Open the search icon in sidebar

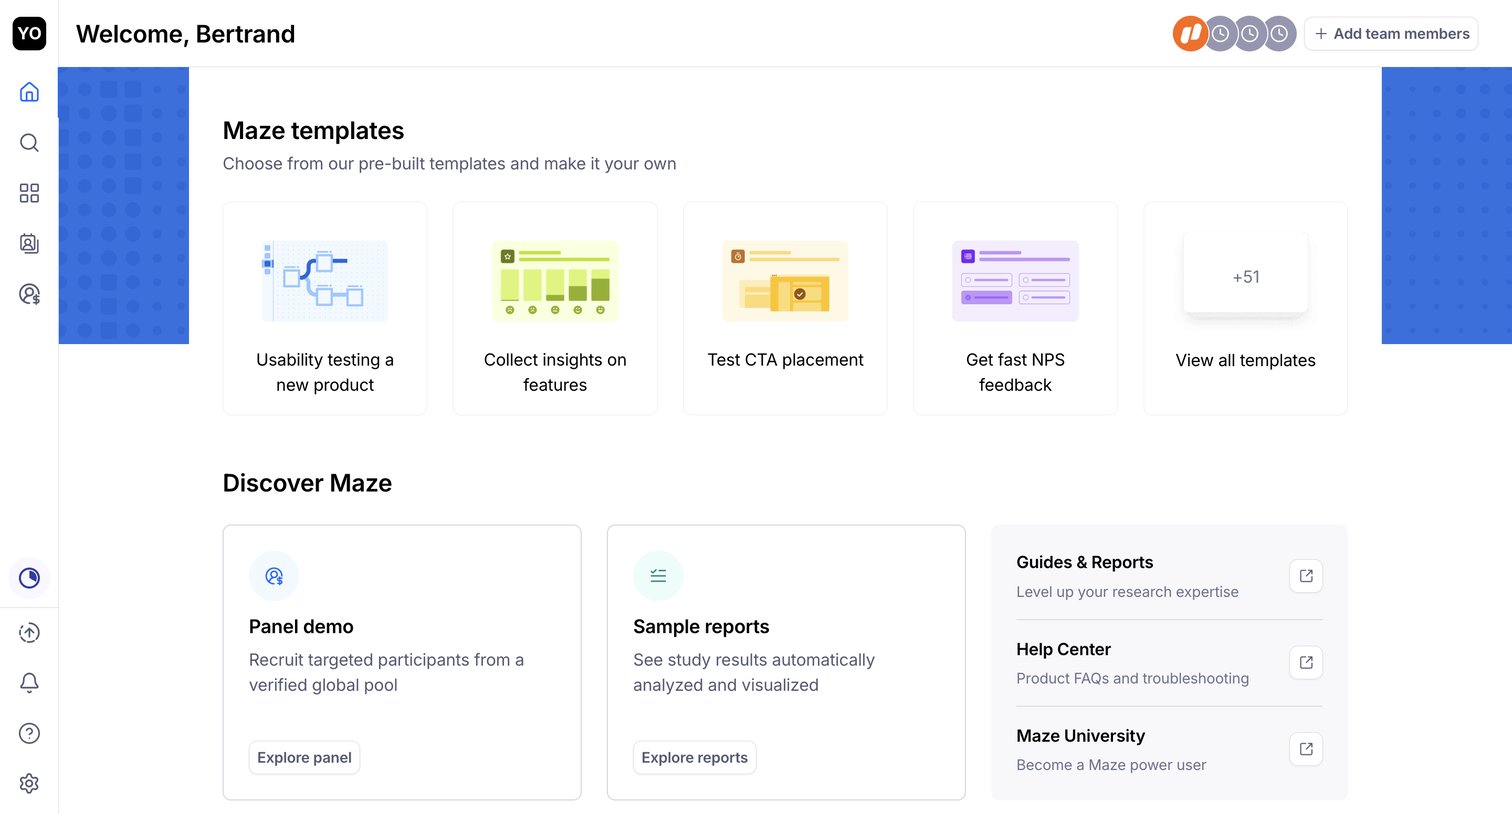click(x=29, y=143)
